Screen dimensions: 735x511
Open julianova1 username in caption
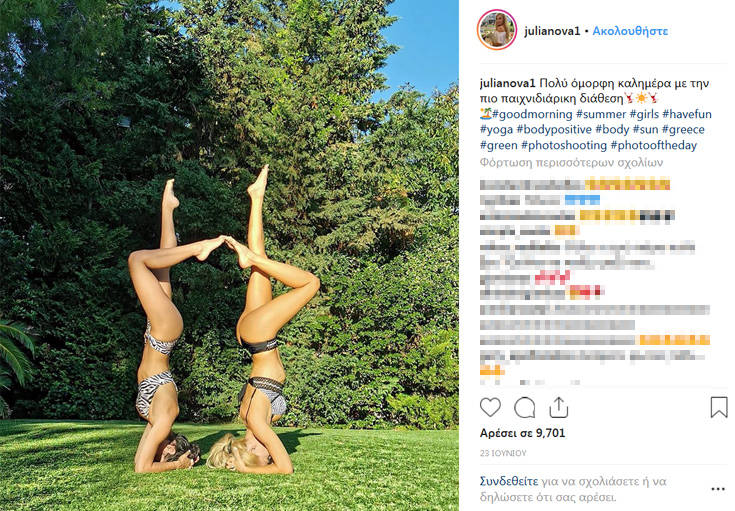tap(507, 83)
